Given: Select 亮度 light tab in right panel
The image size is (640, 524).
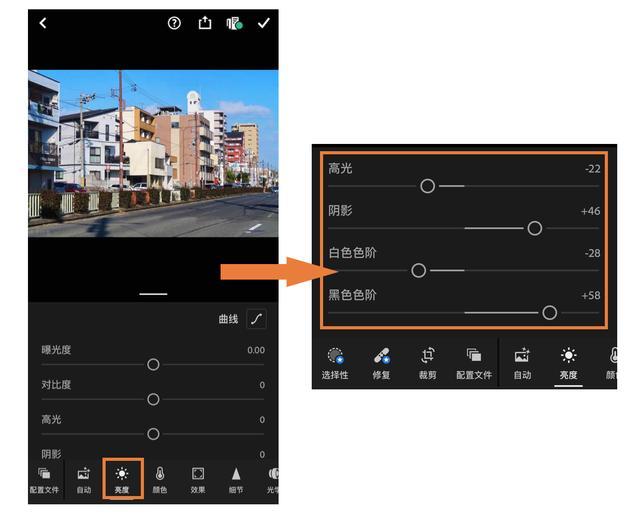Looking at the screenshot, I should pyautogui.click(x=568, y=363).
